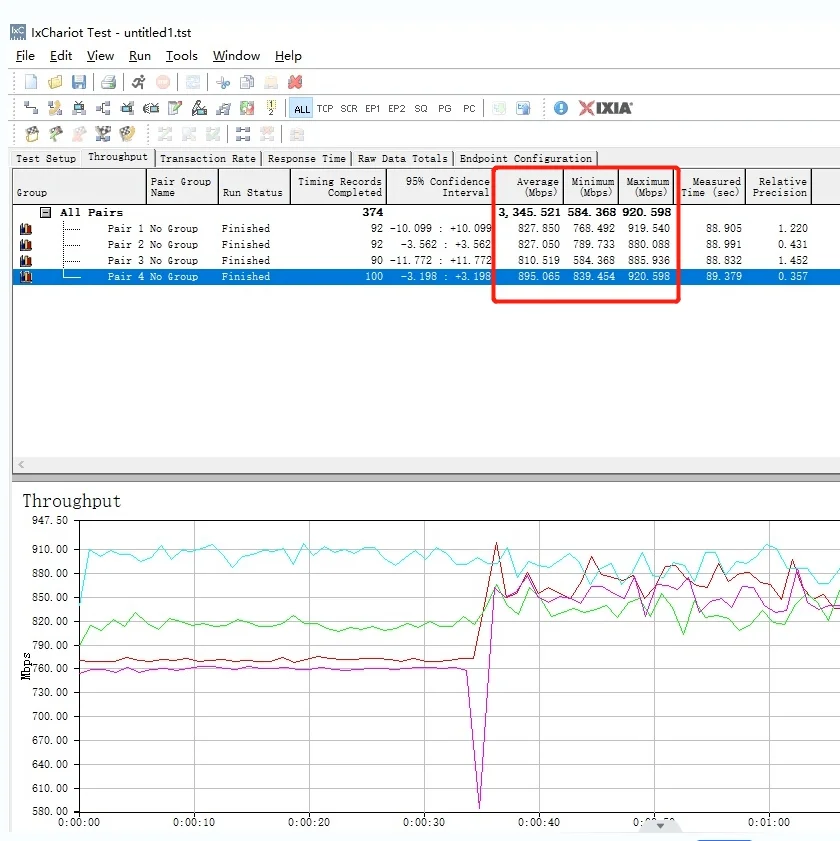Click the scissors Cut icon
Image resolution: width=840 pixels, height=841 pixels.
(x=223, y=82)
